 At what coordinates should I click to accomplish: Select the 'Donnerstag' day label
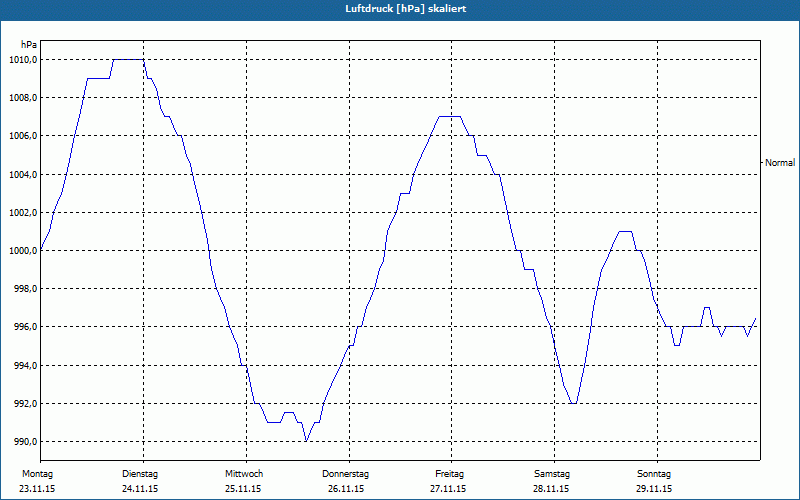[x=345, y=474]
